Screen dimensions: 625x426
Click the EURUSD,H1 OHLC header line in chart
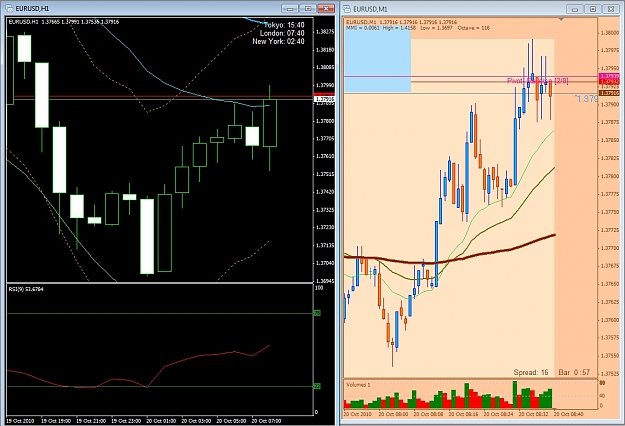coord(64,22)
